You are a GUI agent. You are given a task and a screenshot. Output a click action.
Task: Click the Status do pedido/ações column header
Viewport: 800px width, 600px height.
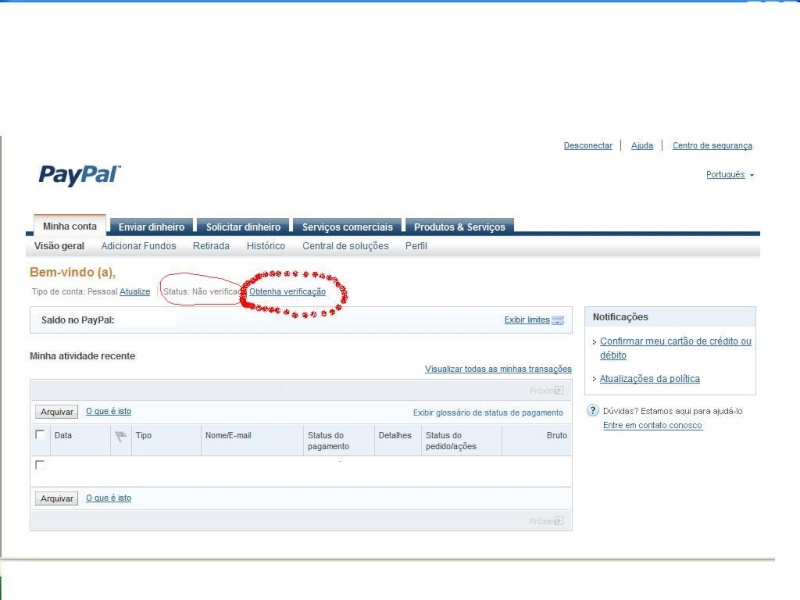[451, 441]
